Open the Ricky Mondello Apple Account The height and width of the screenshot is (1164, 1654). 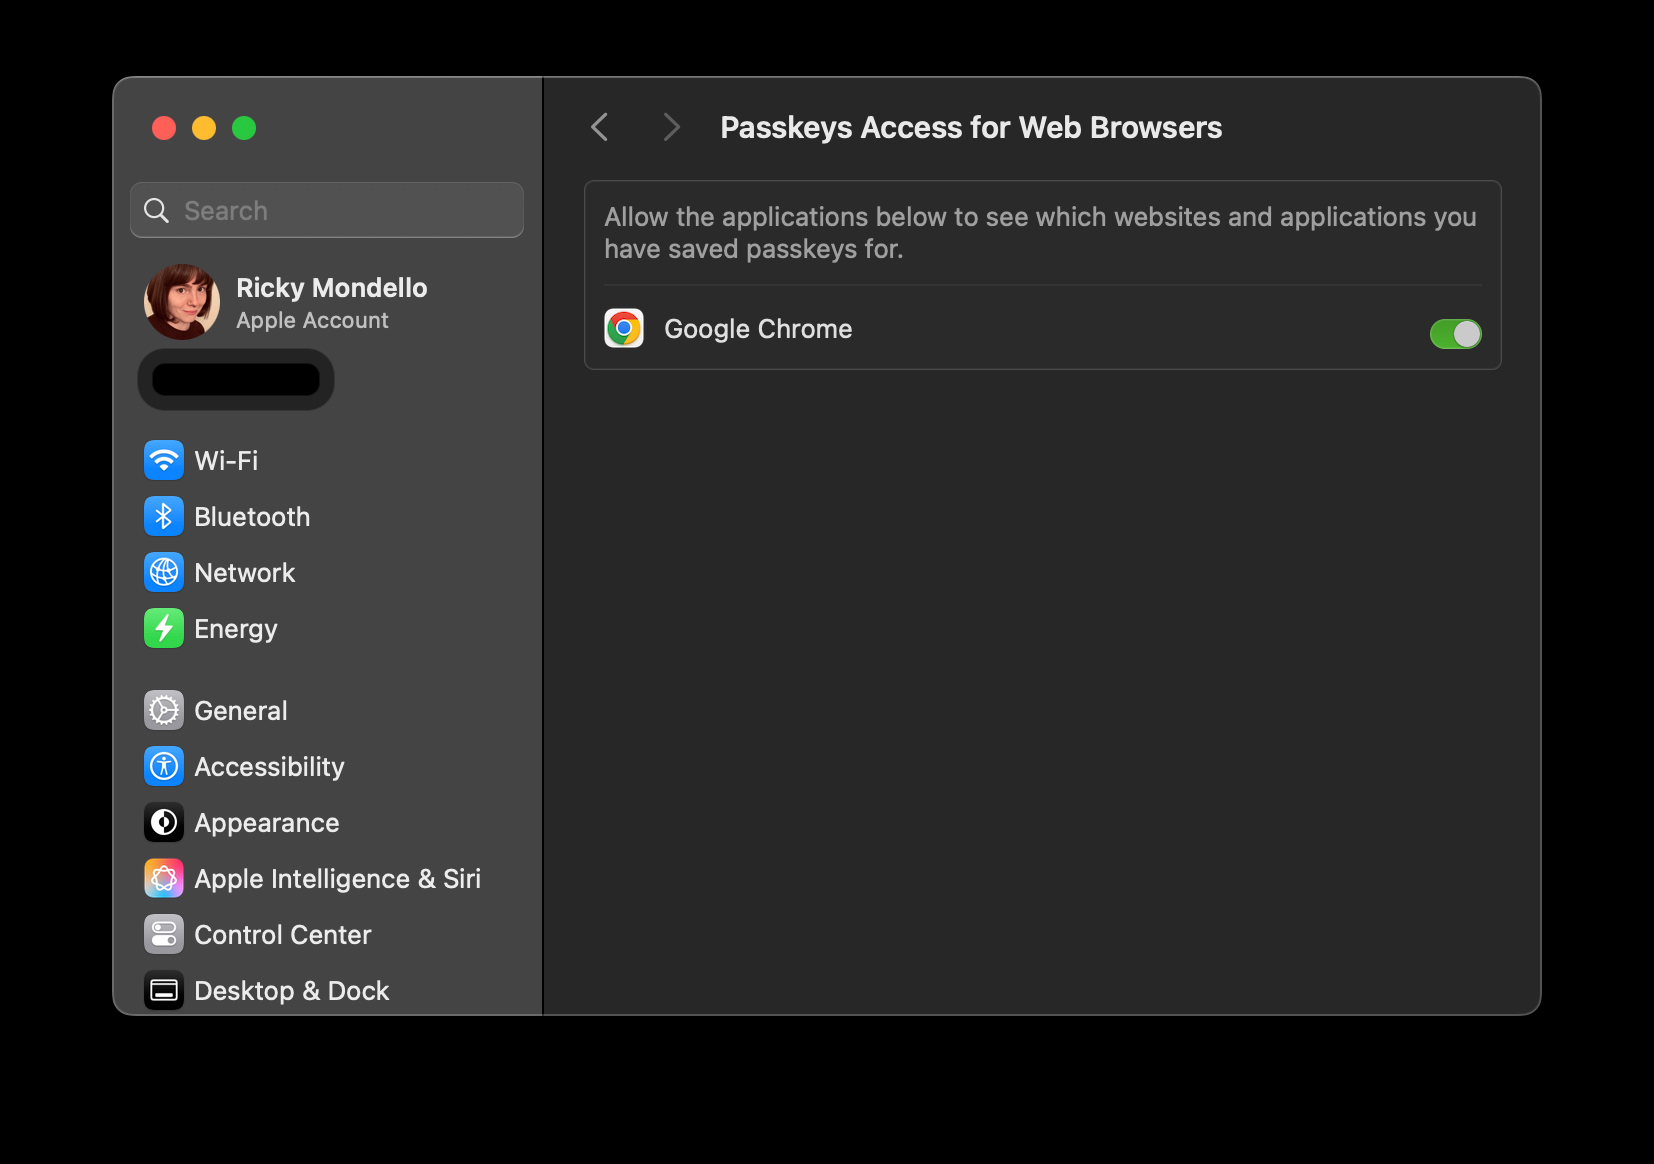pyautogui.click(x=331, y=302)
